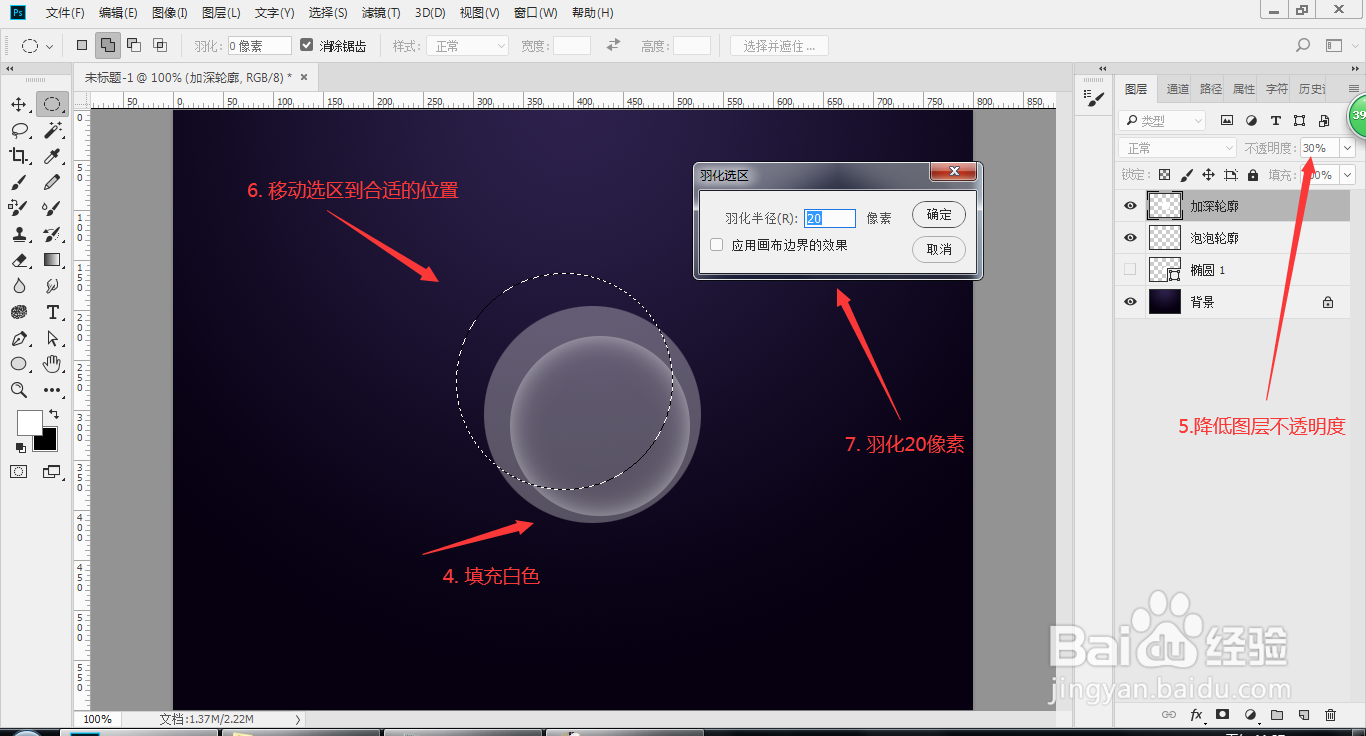Viewport: 1366px width, 736px height.
Task: Open the 文件(F) menu
Action: pos(65,13)
